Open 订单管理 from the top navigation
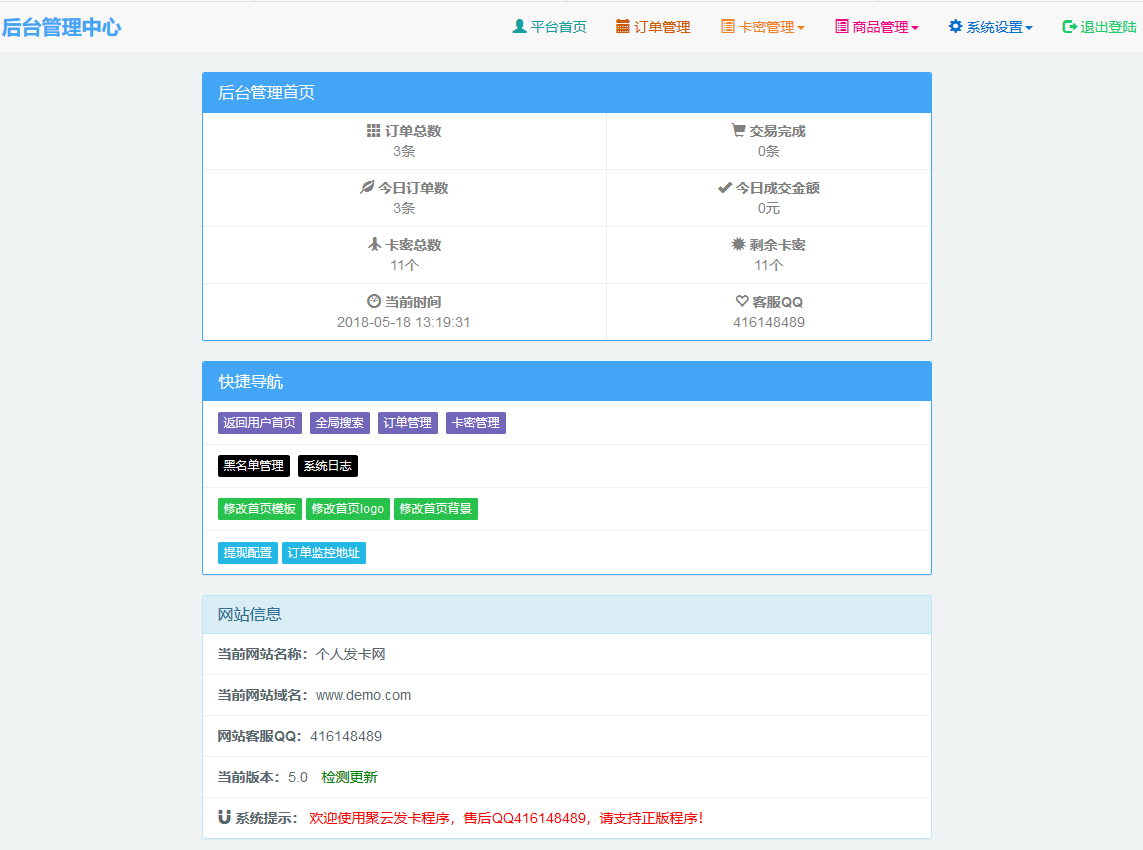This screenshot has height=850, width=1143. point(662,28)
